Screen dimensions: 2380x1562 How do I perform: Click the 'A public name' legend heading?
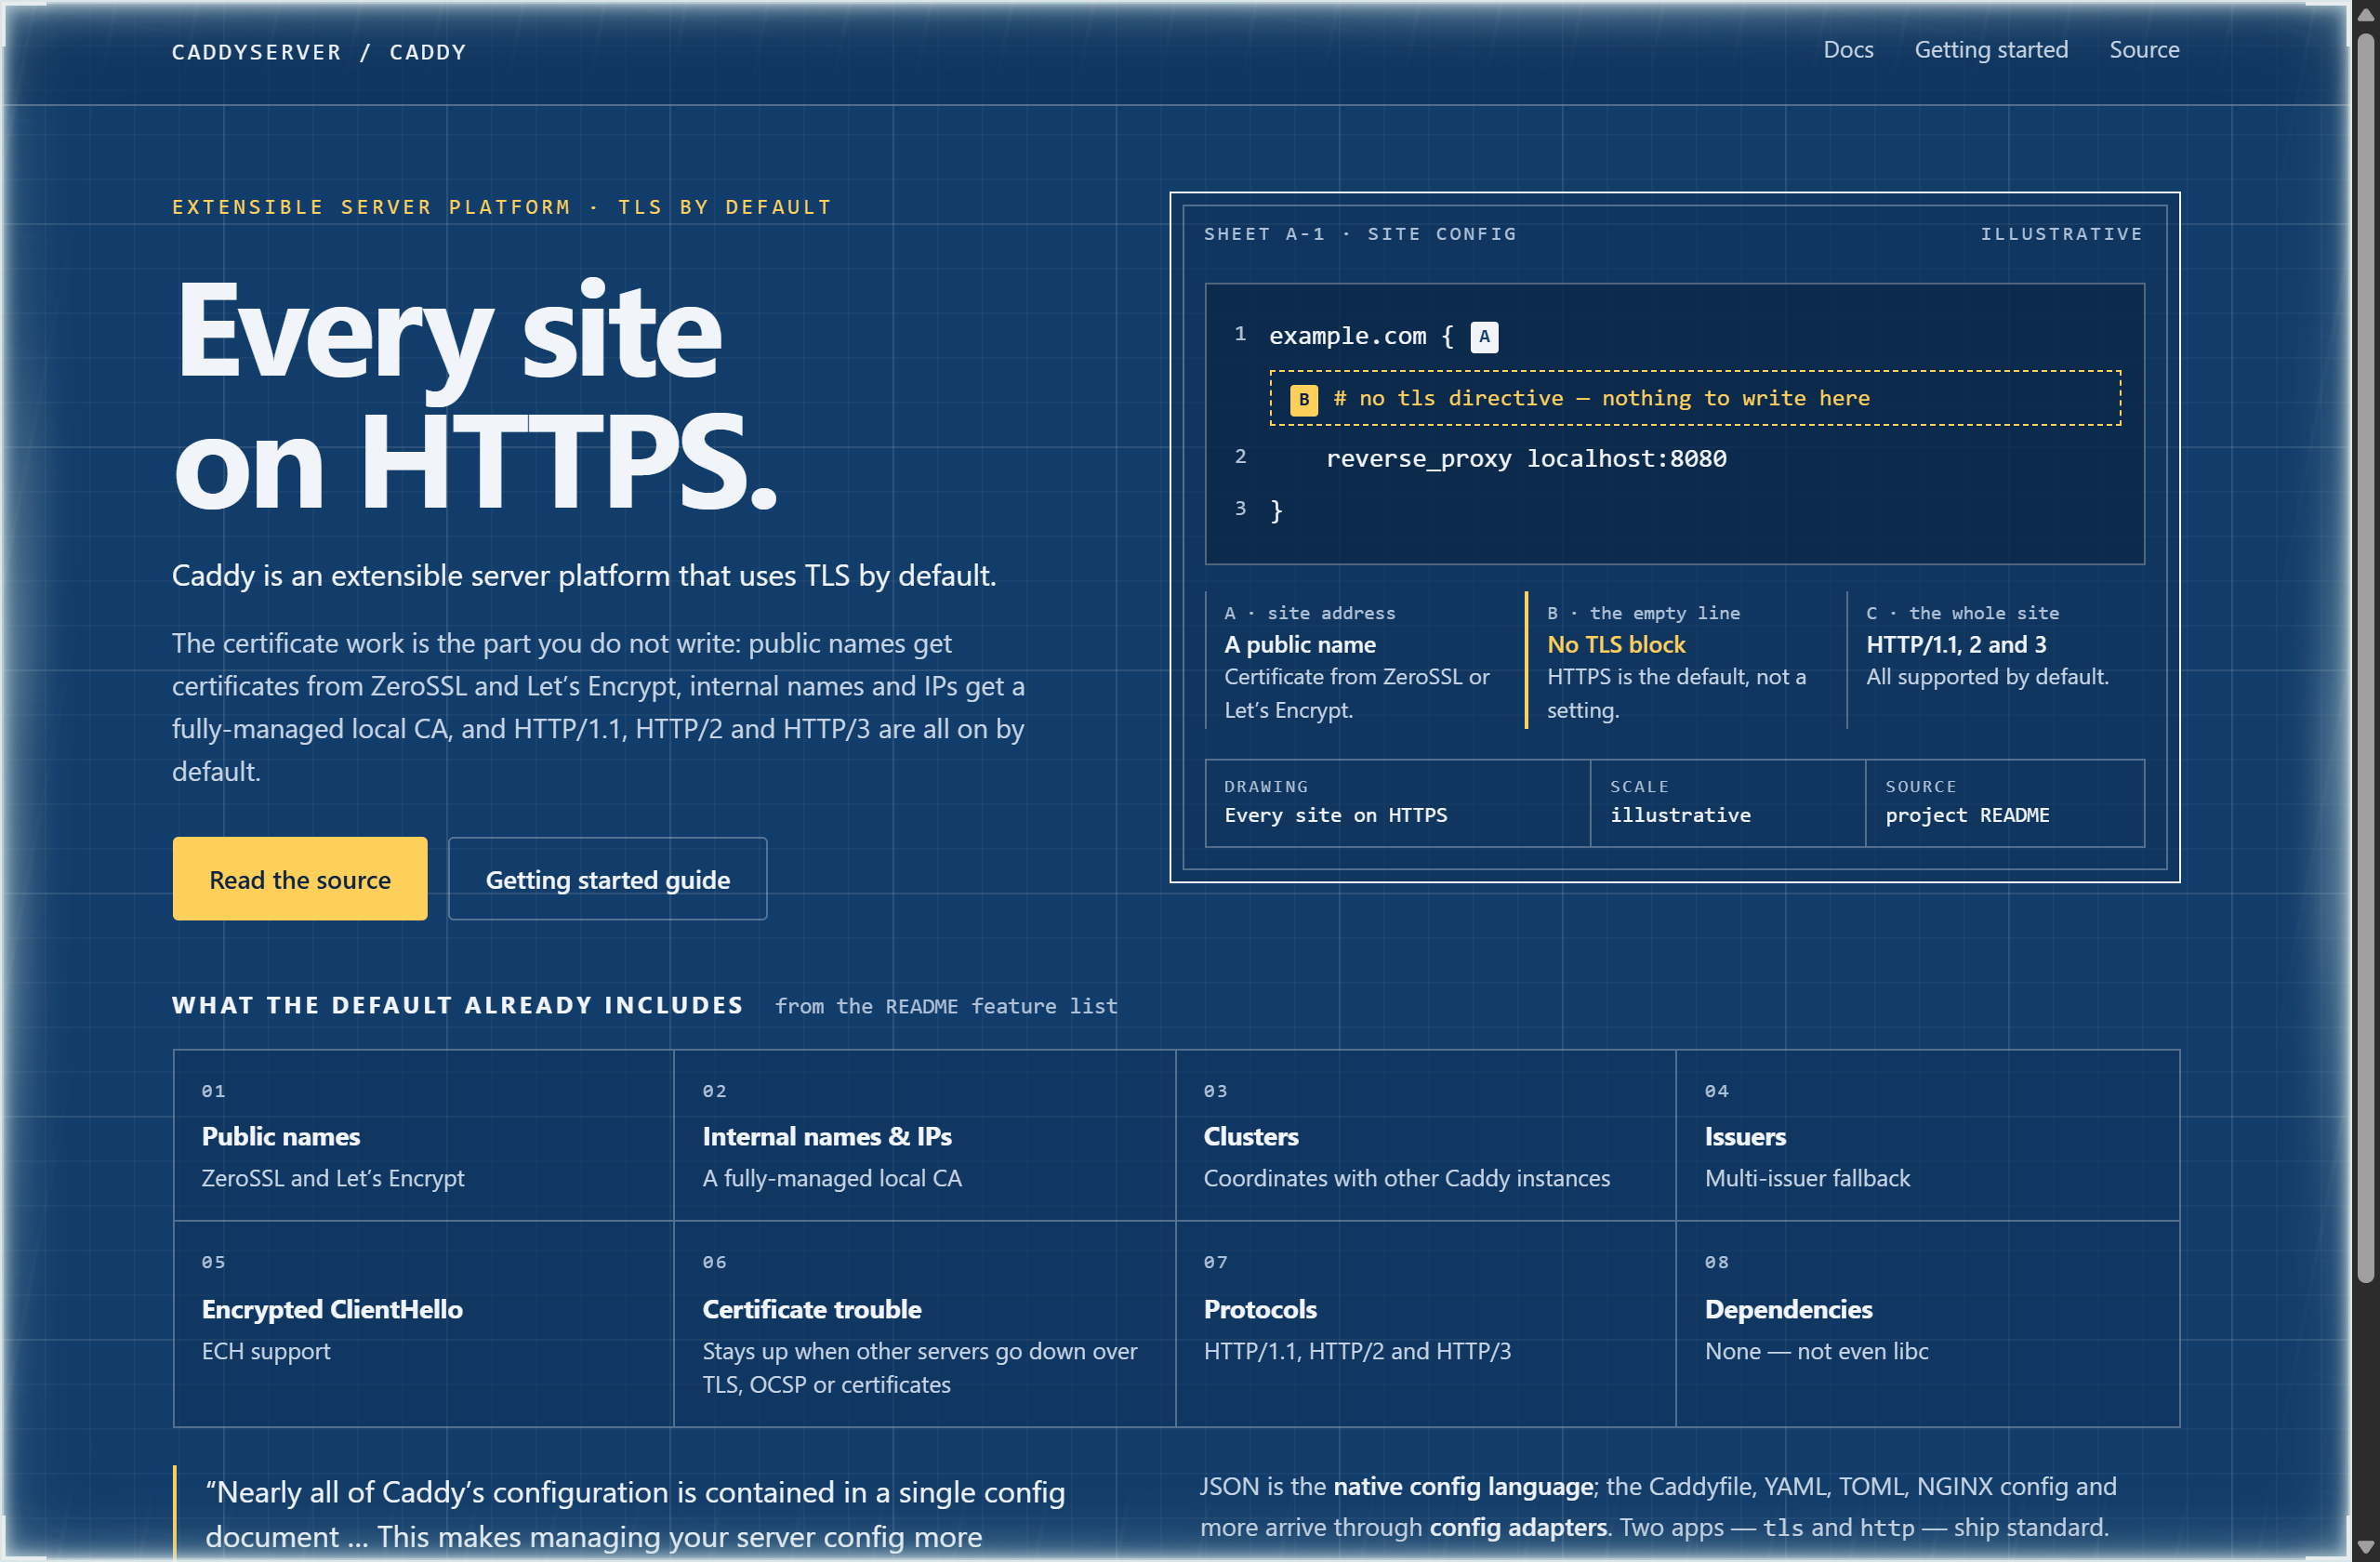point(1300,645)
